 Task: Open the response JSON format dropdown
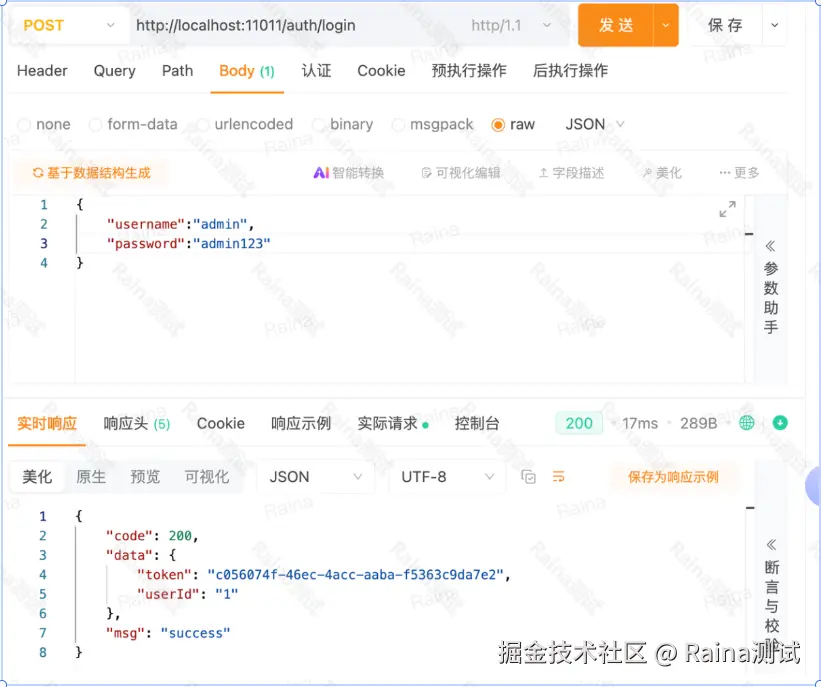pyautogui.click(x=316, y=477)
